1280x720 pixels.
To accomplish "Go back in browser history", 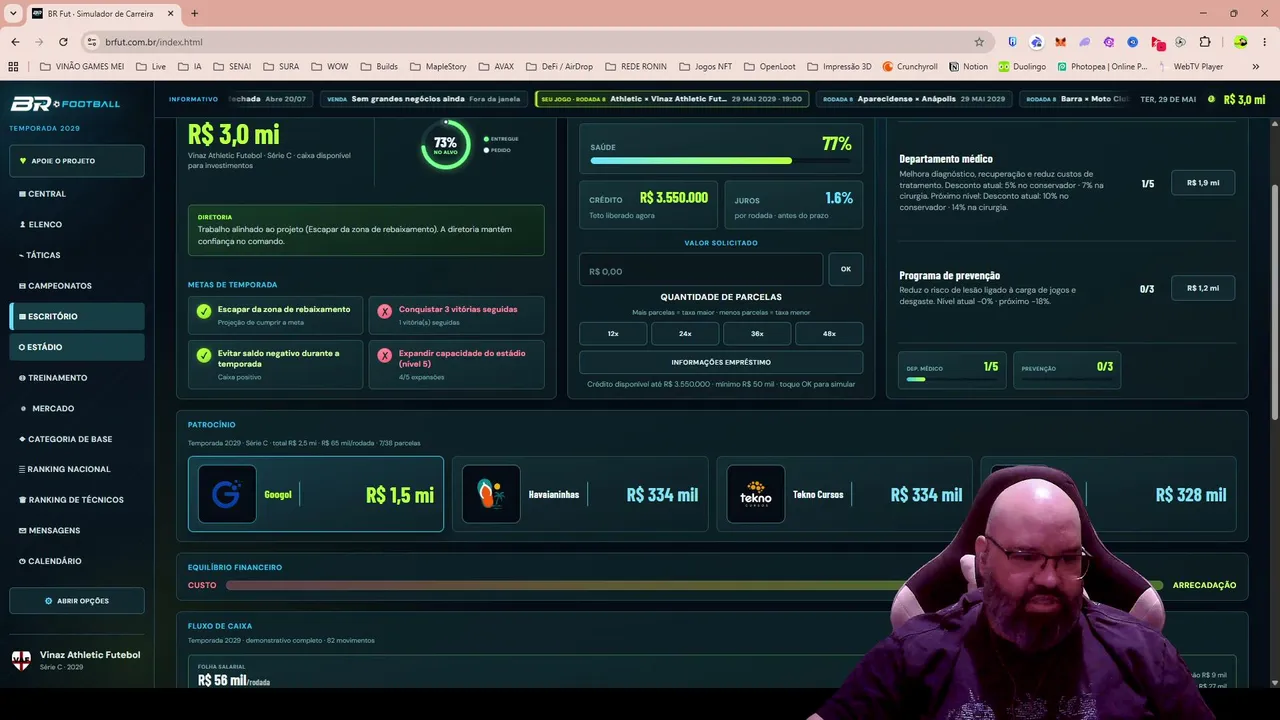I will [x=15, y=42].
